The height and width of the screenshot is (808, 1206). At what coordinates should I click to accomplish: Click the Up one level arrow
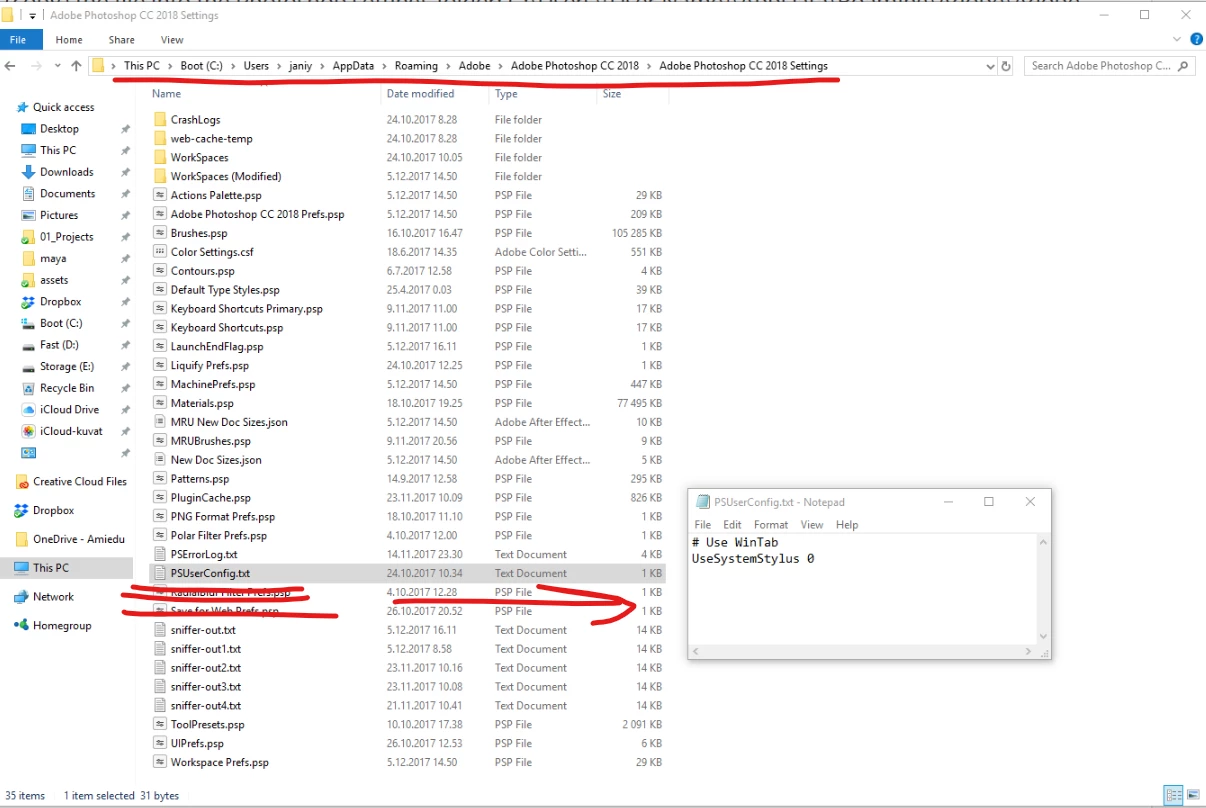coord(76,66)
